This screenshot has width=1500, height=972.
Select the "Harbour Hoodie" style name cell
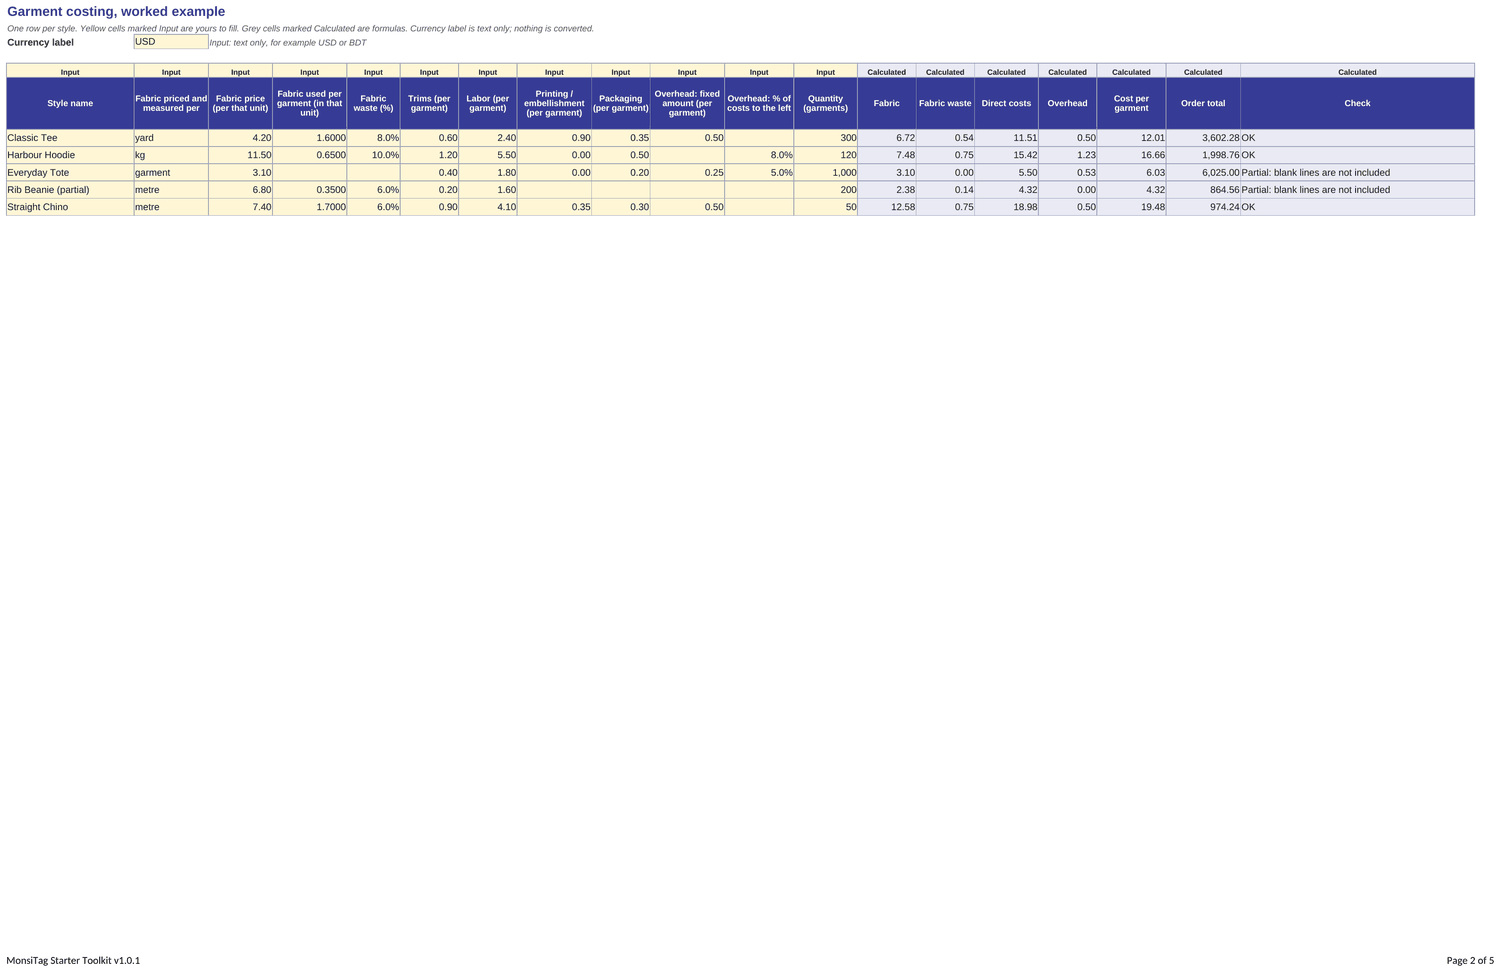pyautogui.click(x=70, y=155)
